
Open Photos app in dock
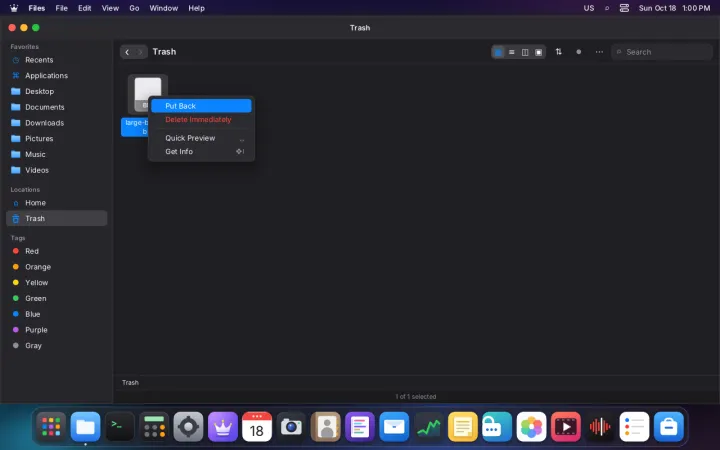531,427
